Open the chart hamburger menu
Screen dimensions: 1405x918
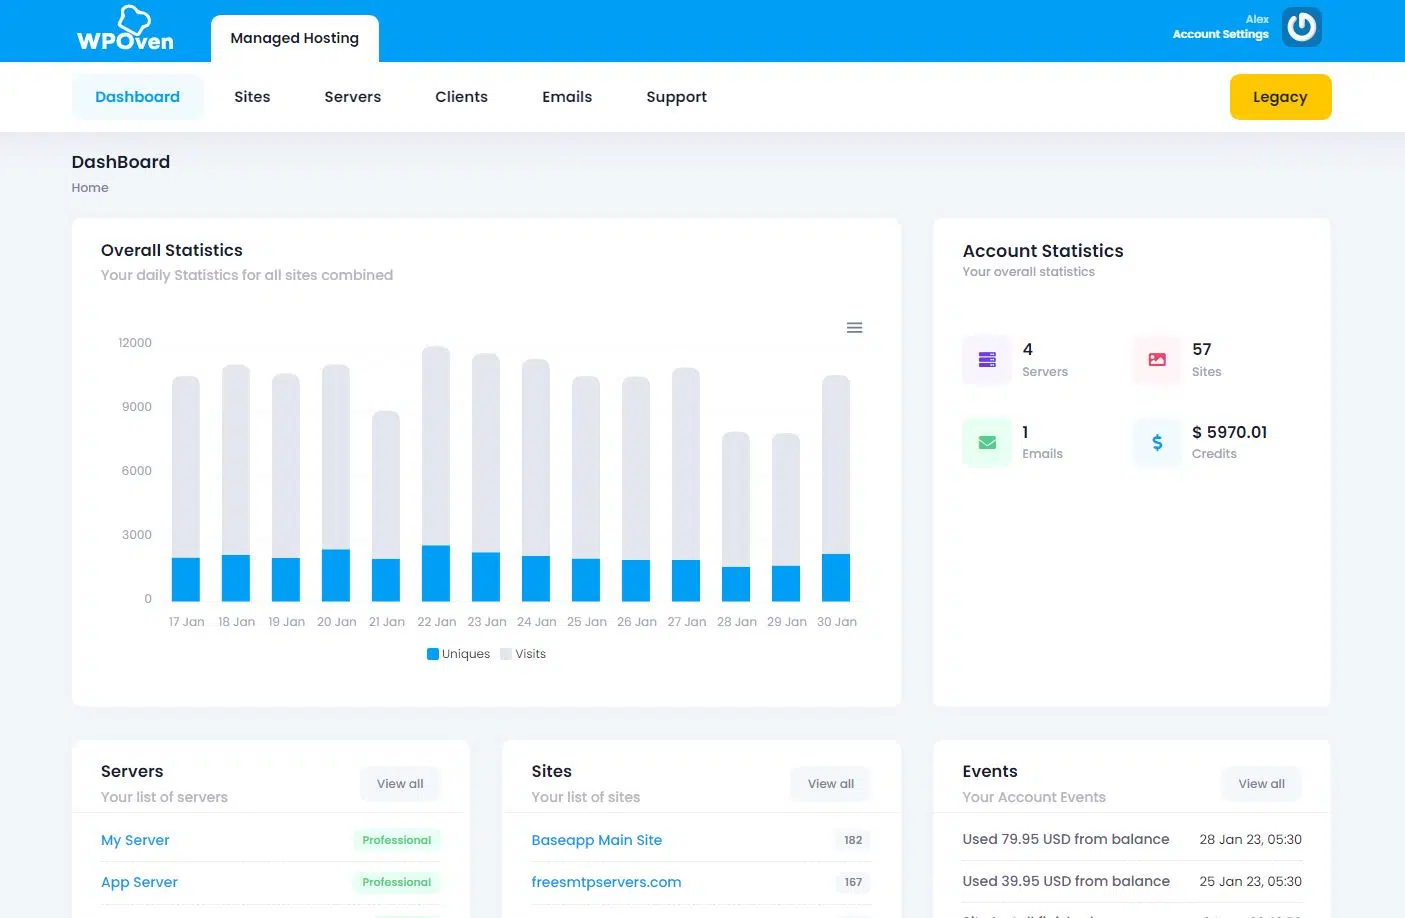pyautogui.click(x=854, y=328)
